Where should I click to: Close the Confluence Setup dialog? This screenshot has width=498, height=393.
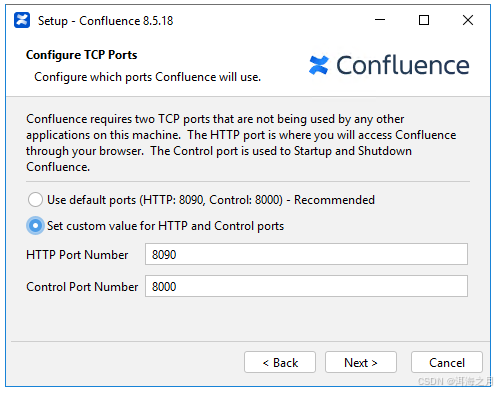coord(468,20)
